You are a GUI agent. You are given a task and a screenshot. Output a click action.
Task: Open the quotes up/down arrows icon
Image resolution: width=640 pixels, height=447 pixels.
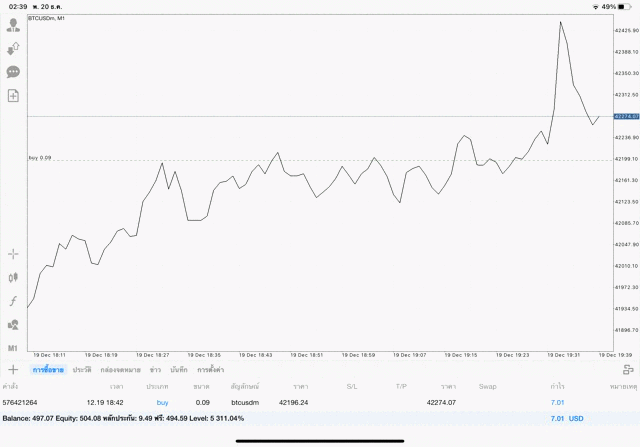click(13, 48)
